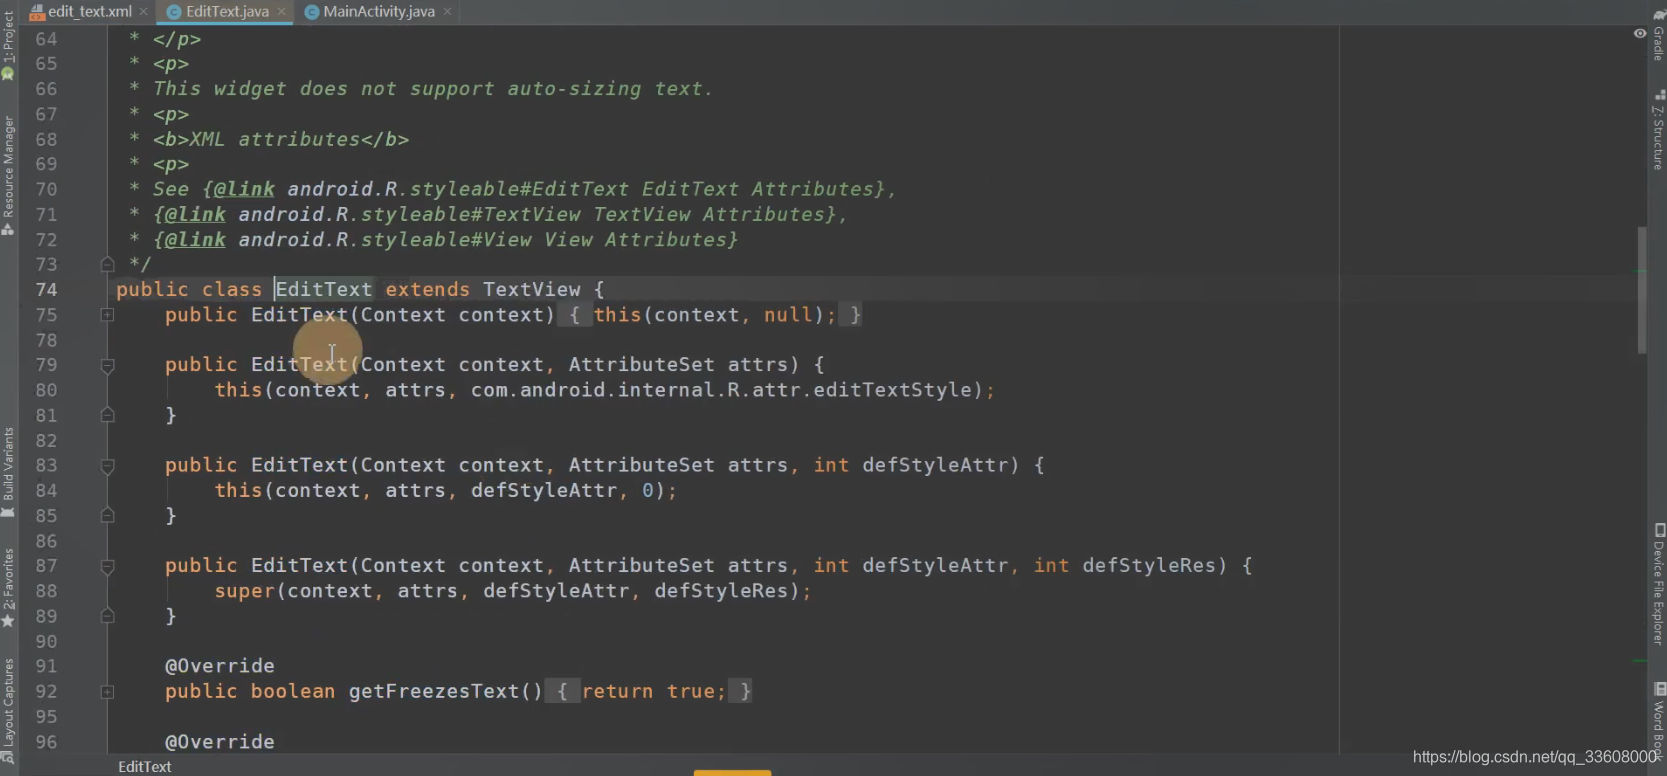Click the @link tag on line 72
The image size is (1667, 776).
195,240
